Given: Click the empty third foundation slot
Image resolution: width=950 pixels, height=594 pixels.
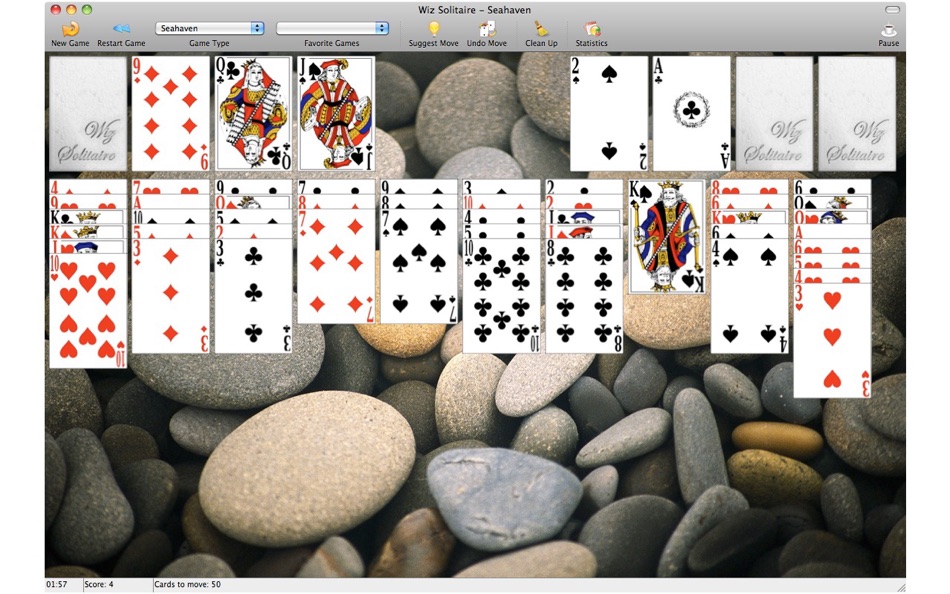Looking at the screenshot, I should click(774, 113).
